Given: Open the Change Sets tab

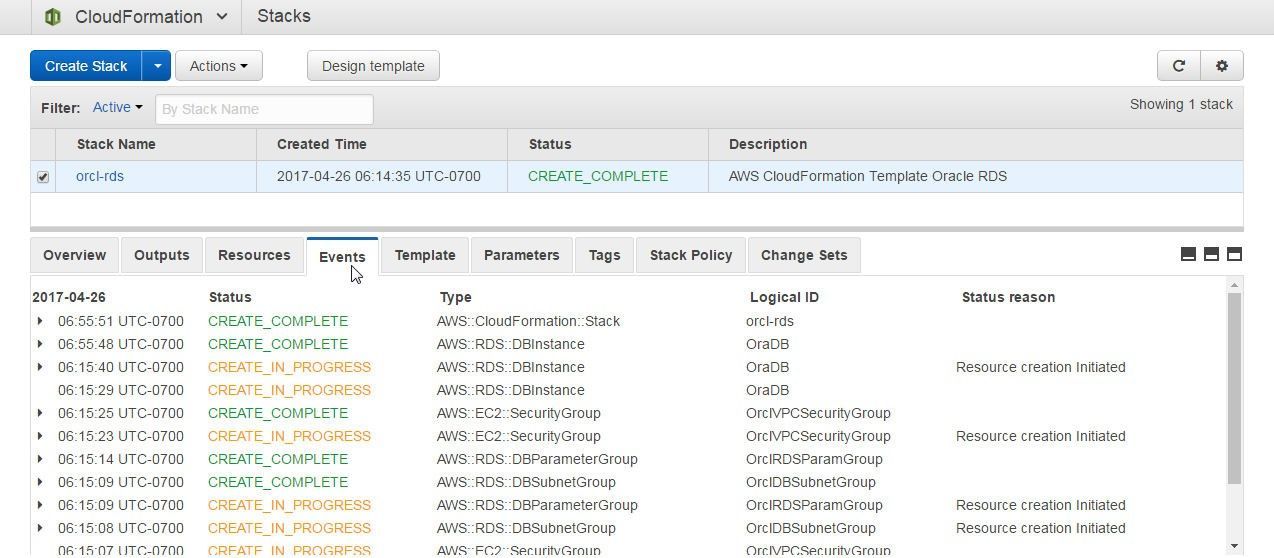Looking at the screenshot, I should pyautogui.click(x=804, y=255).
